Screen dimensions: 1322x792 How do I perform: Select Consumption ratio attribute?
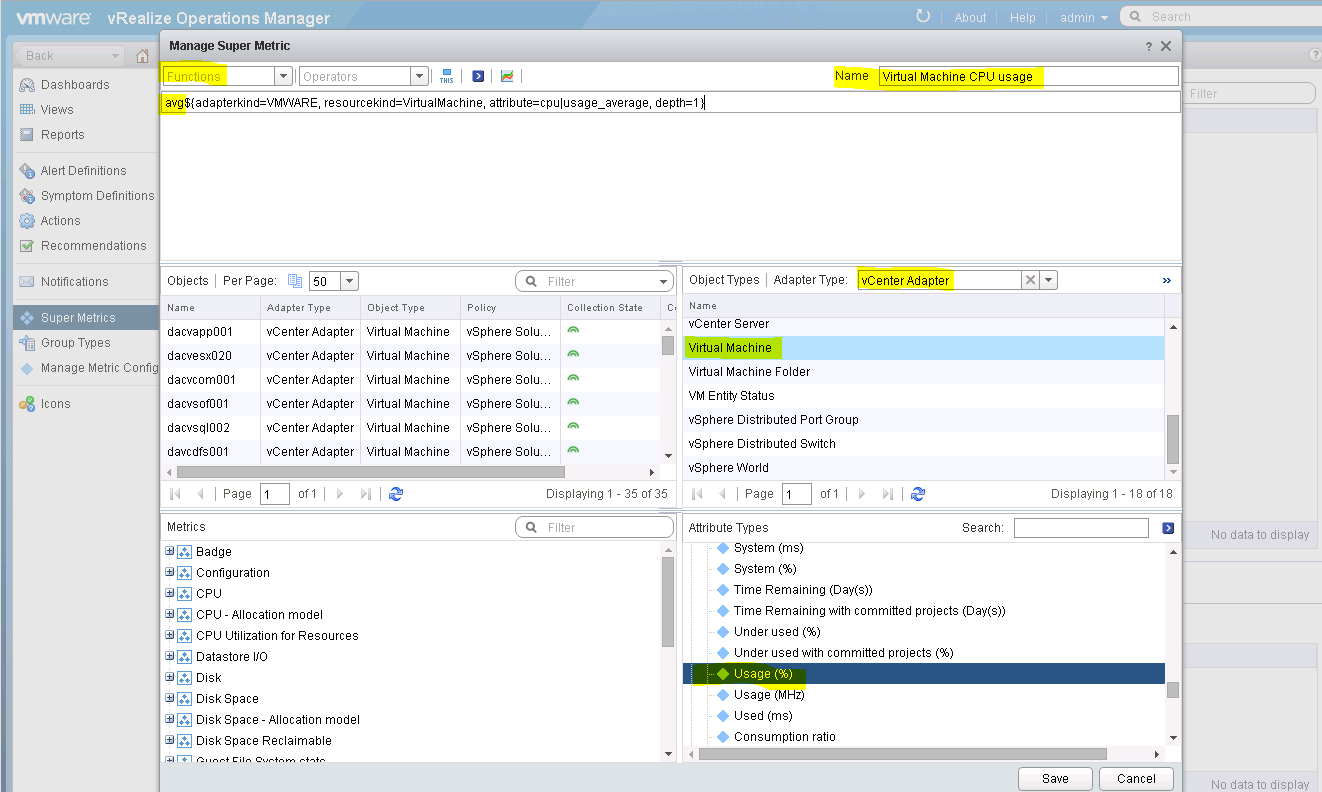point(785,737)
